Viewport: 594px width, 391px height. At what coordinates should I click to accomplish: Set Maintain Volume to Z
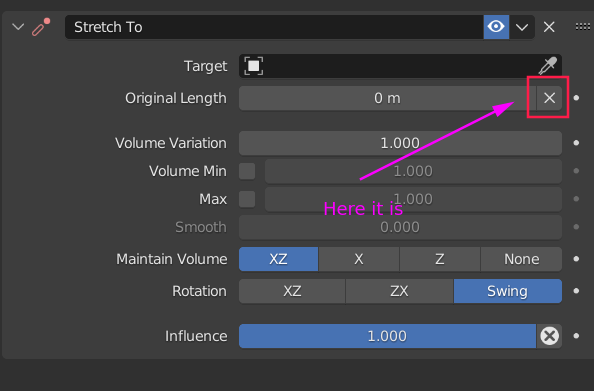click(x=440, y=259)
